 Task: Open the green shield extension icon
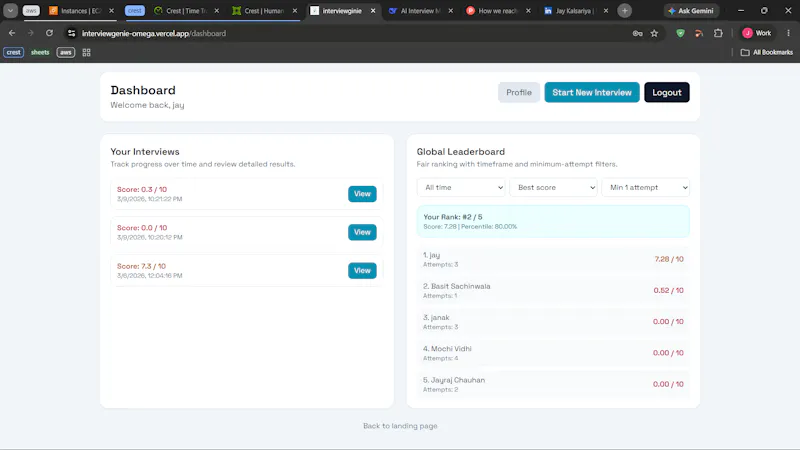click(680, 33)
